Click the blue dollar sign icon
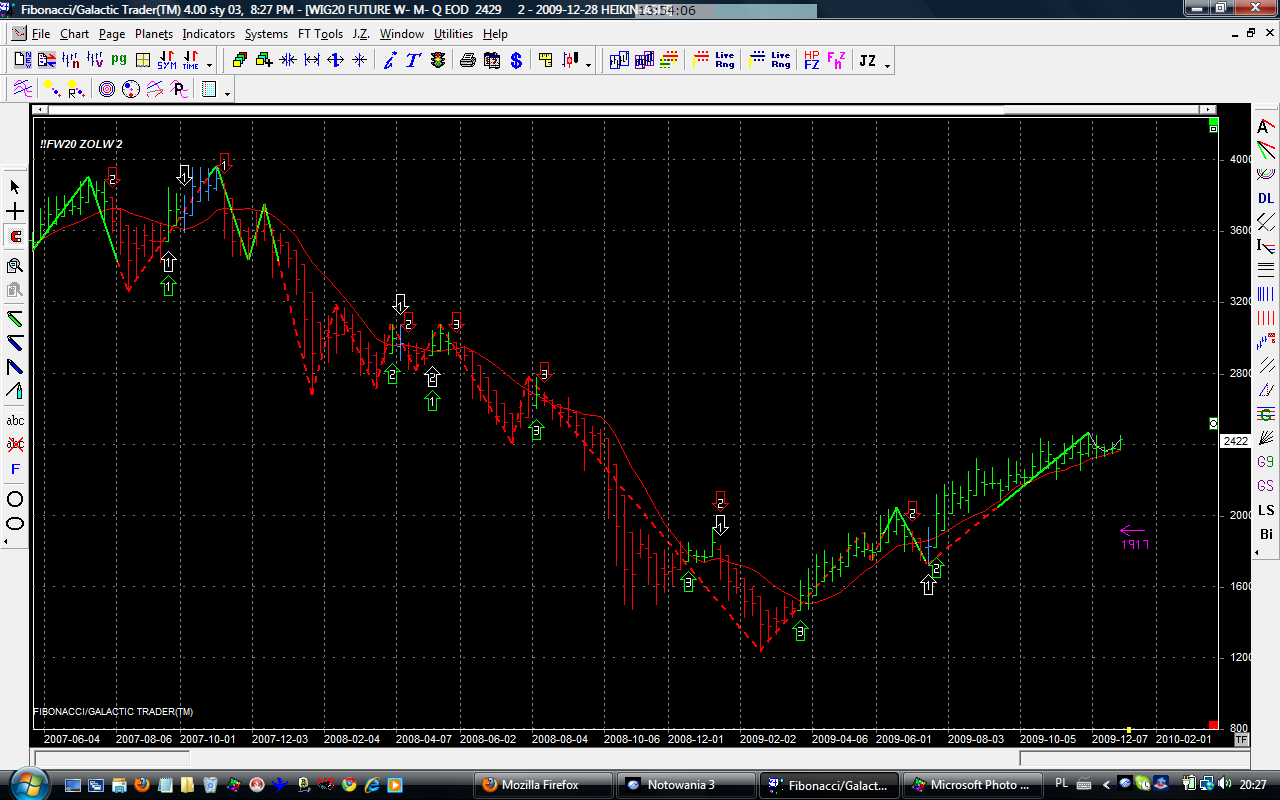Viewport: 1280px width, 800px height. (x=516, y=61)
